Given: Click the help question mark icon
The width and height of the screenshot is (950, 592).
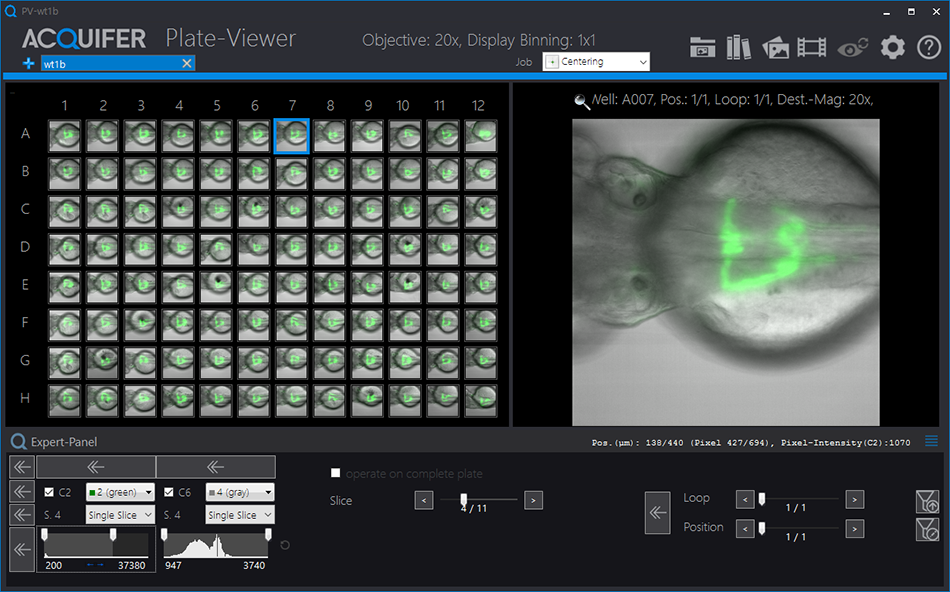Looking at the screenshot, I should (x=928, y=47).
